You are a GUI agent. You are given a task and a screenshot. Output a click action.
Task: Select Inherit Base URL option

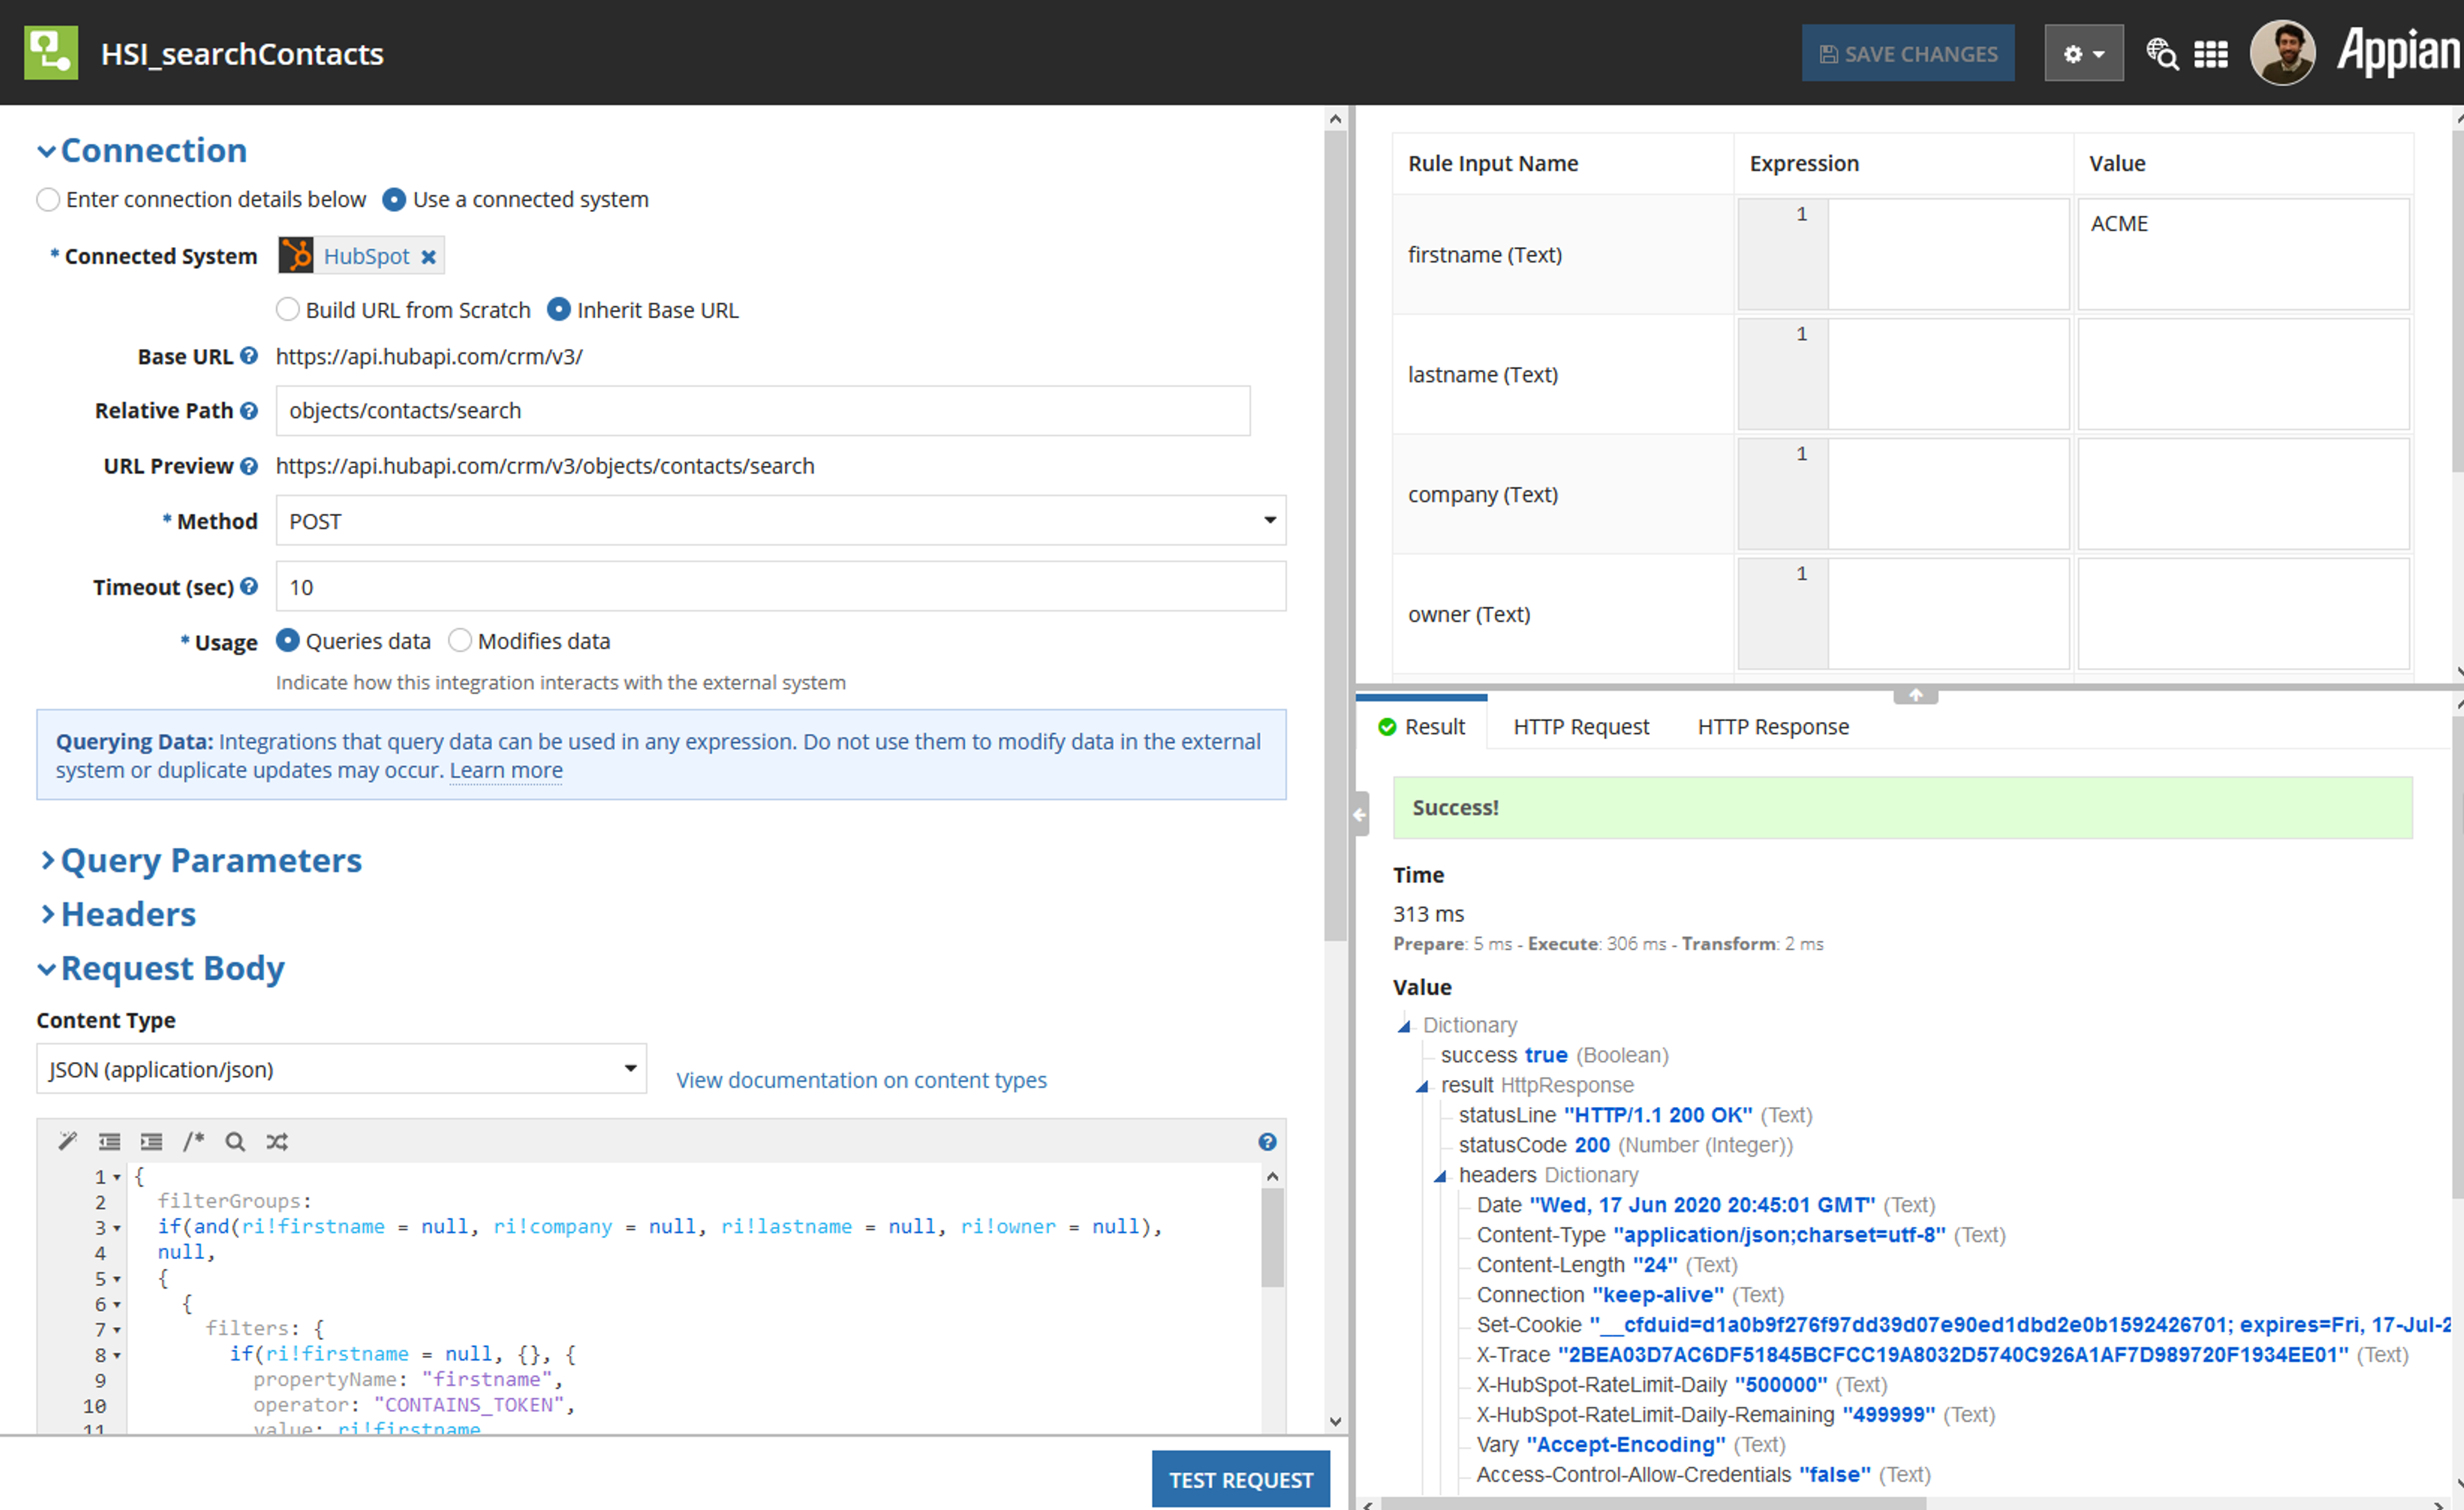(x=559, y=309)
